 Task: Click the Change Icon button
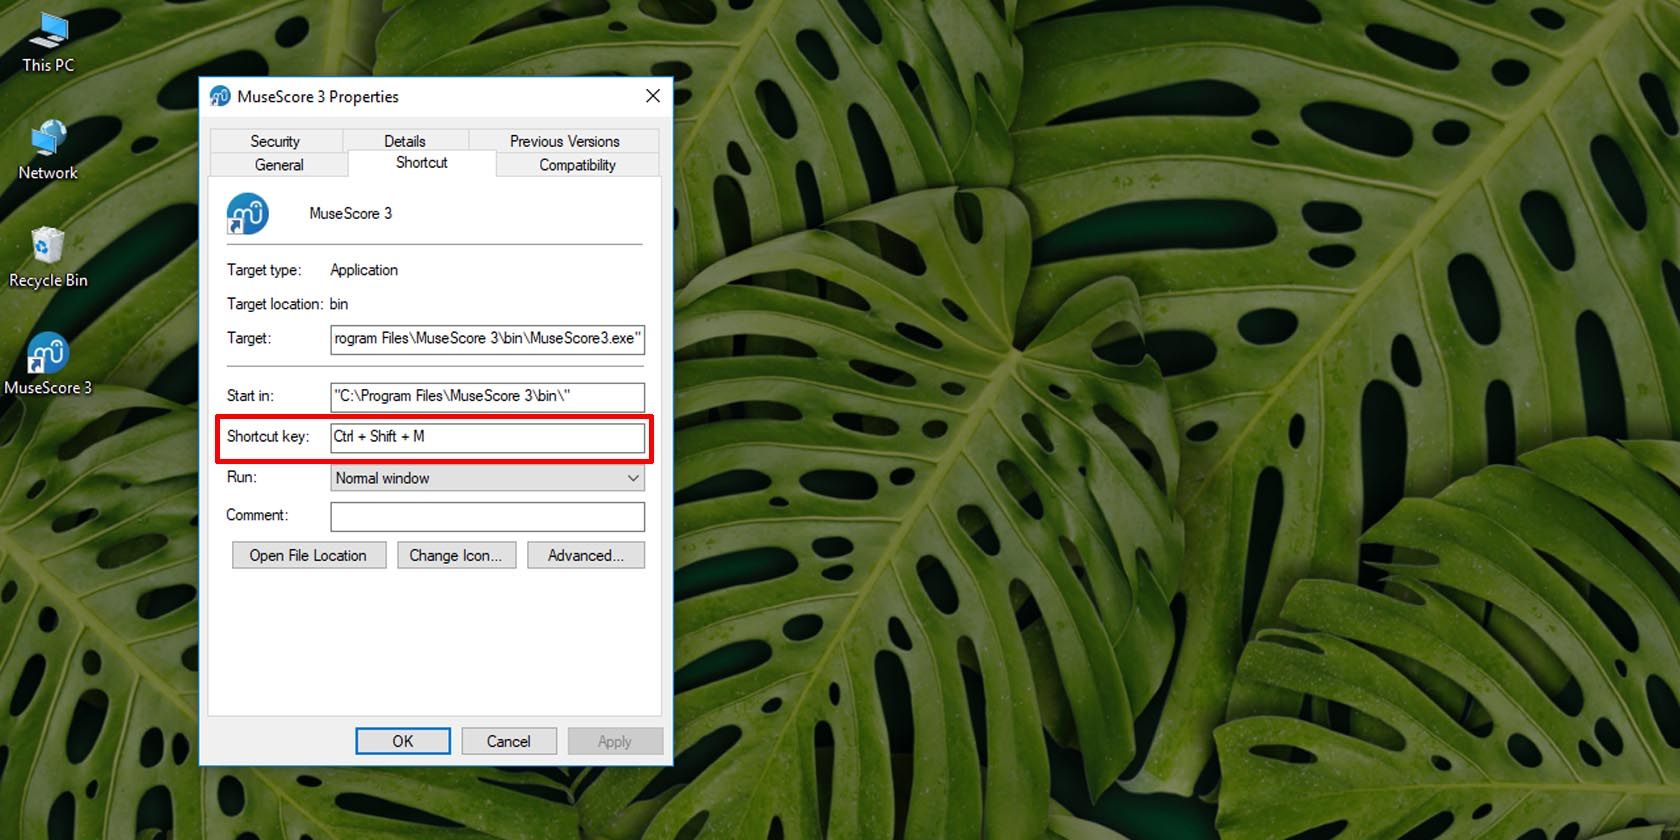(456, 555)
